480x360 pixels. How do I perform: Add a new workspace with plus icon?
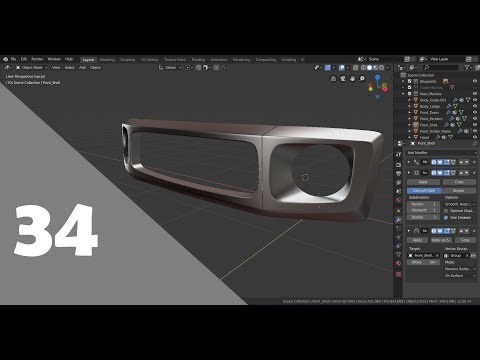(302, 60)
